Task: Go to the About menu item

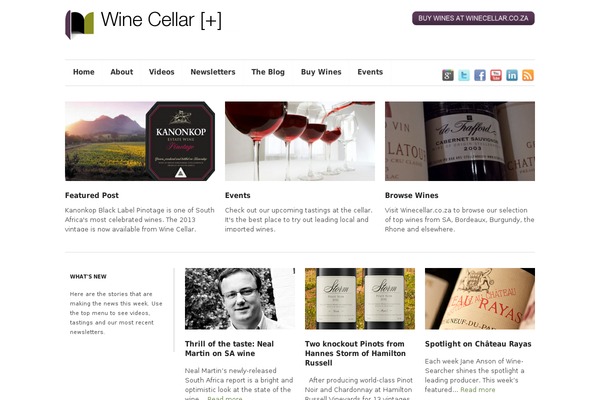Action: click(x=122, y=72)
